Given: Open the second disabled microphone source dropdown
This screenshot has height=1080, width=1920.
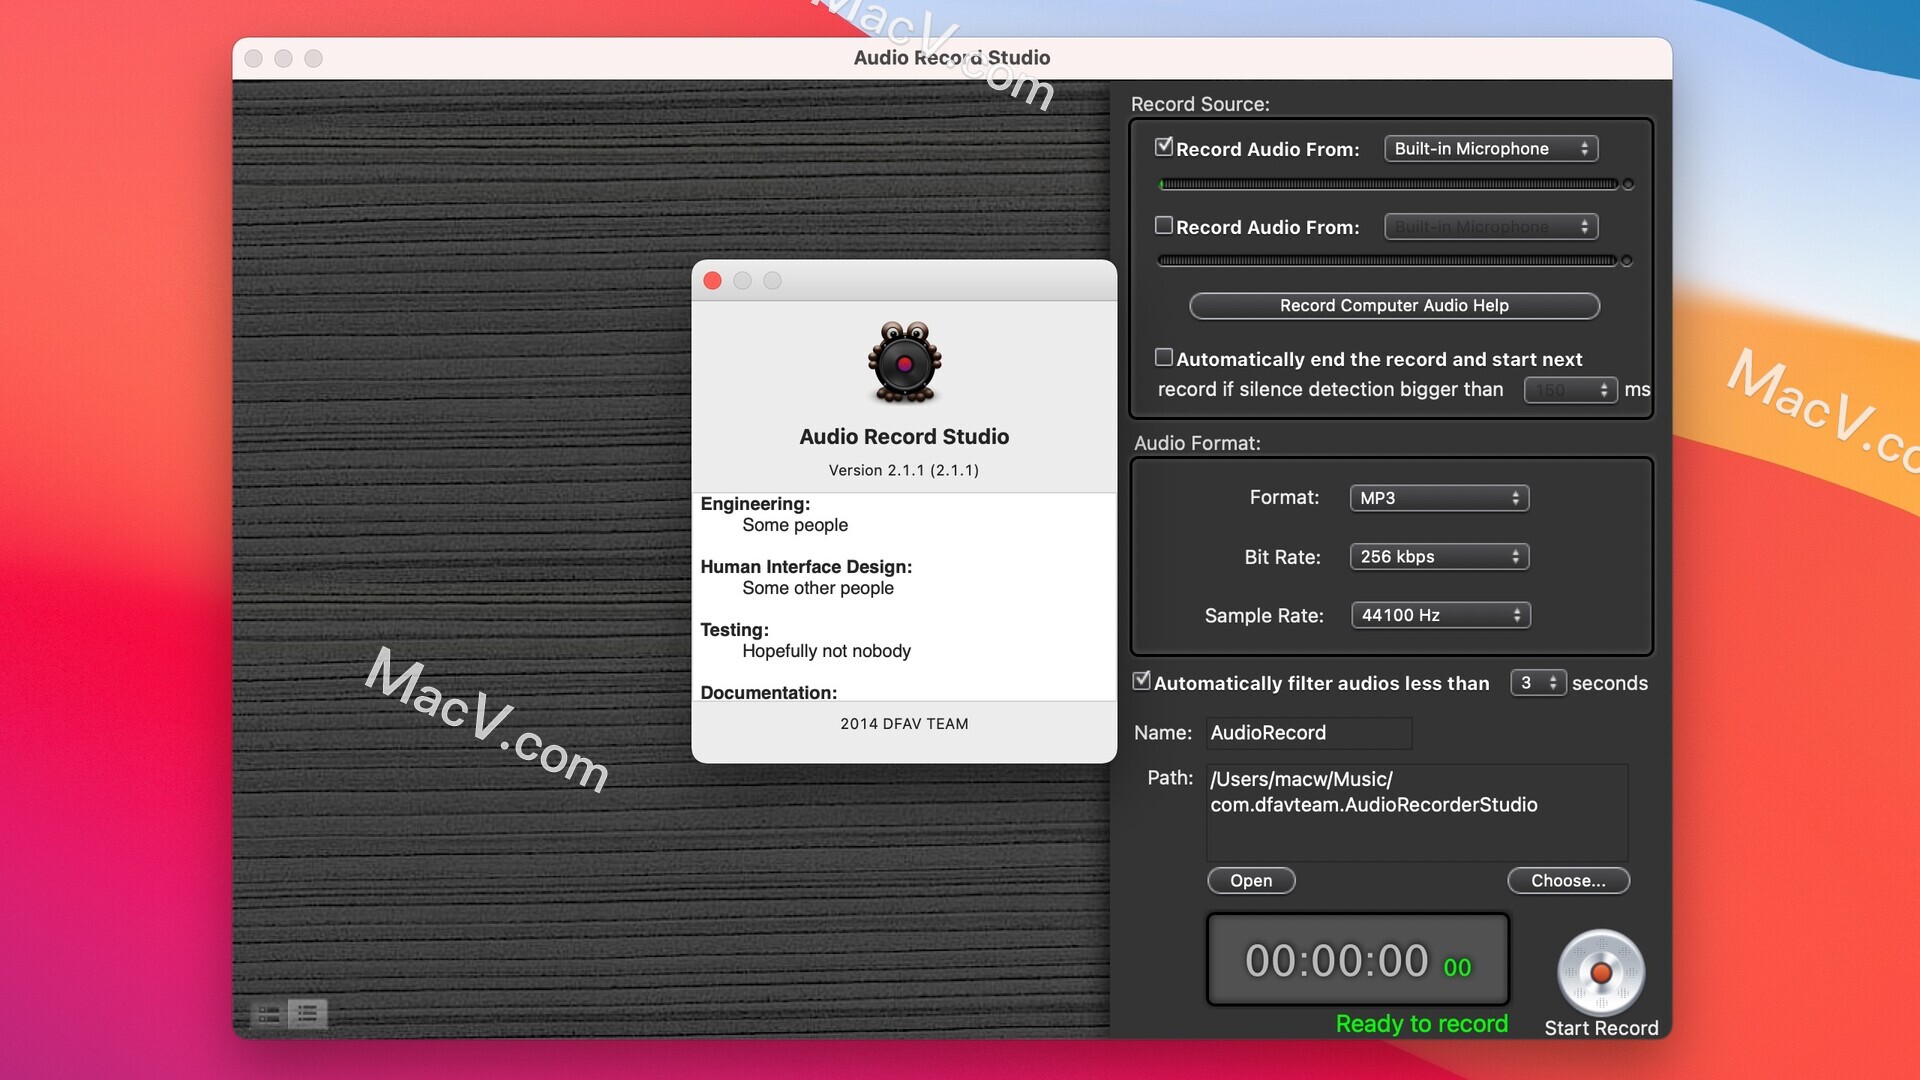Looking at the screenshot, I should (x=1491, y=227).
